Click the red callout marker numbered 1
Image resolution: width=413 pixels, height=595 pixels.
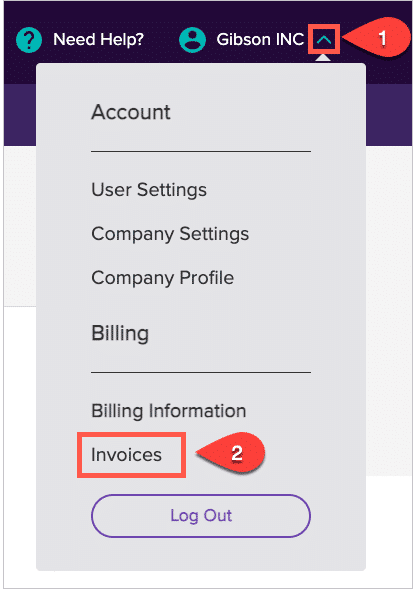[x=378, y=38]
